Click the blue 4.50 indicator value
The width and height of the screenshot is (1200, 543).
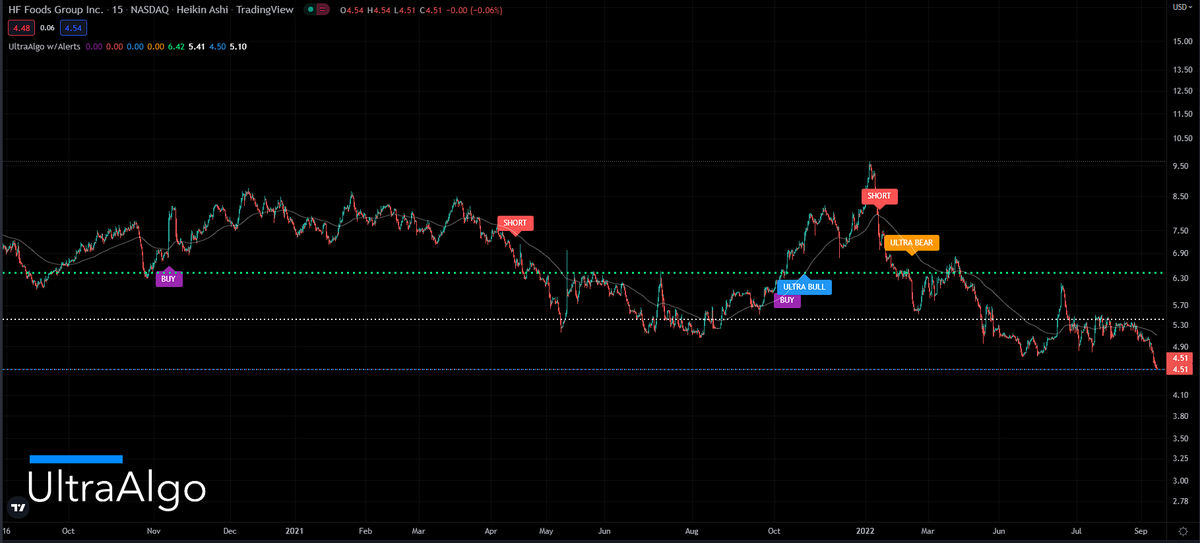pos(218,46)
